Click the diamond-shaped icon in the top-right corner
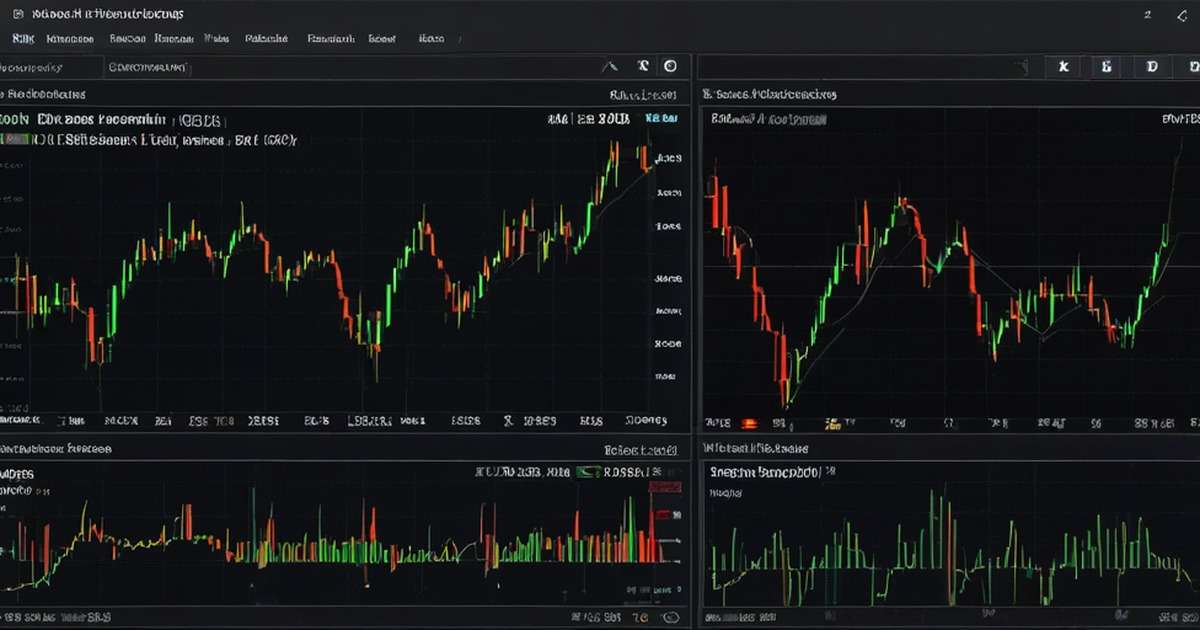Screen dimensions: 1200x630 (x=1184, y=16)
